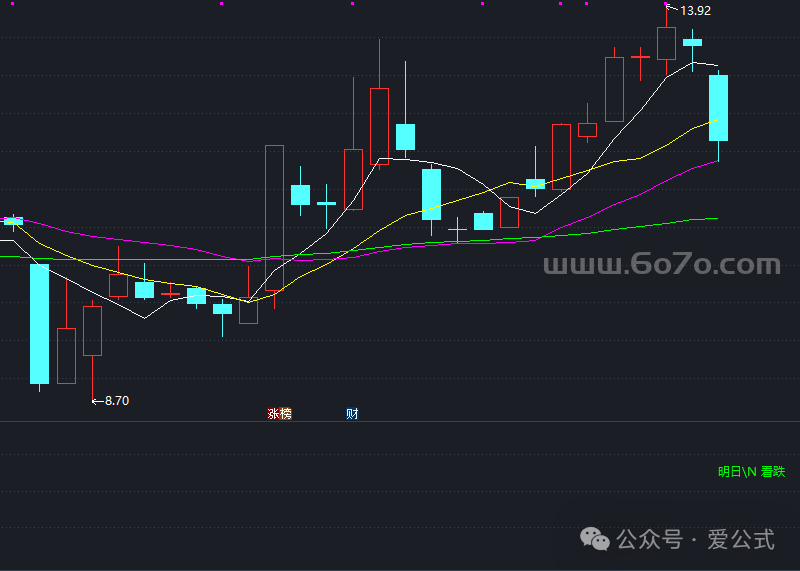Click the magenta moving average line's right end

716,160
